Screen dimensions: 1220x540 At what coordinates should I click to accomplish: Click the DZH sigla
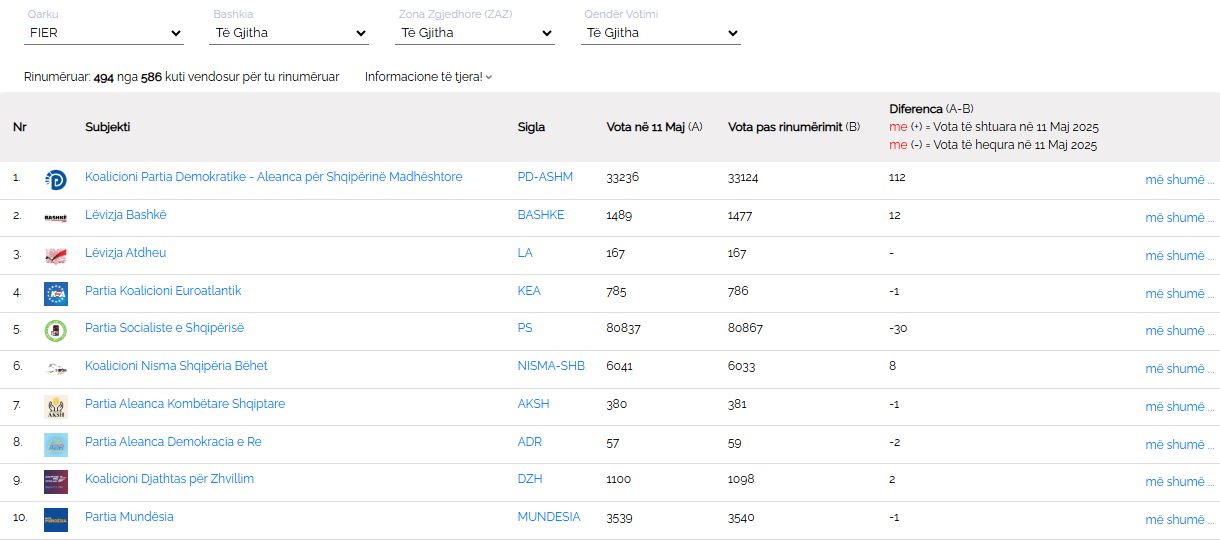(x=530, y=479)
